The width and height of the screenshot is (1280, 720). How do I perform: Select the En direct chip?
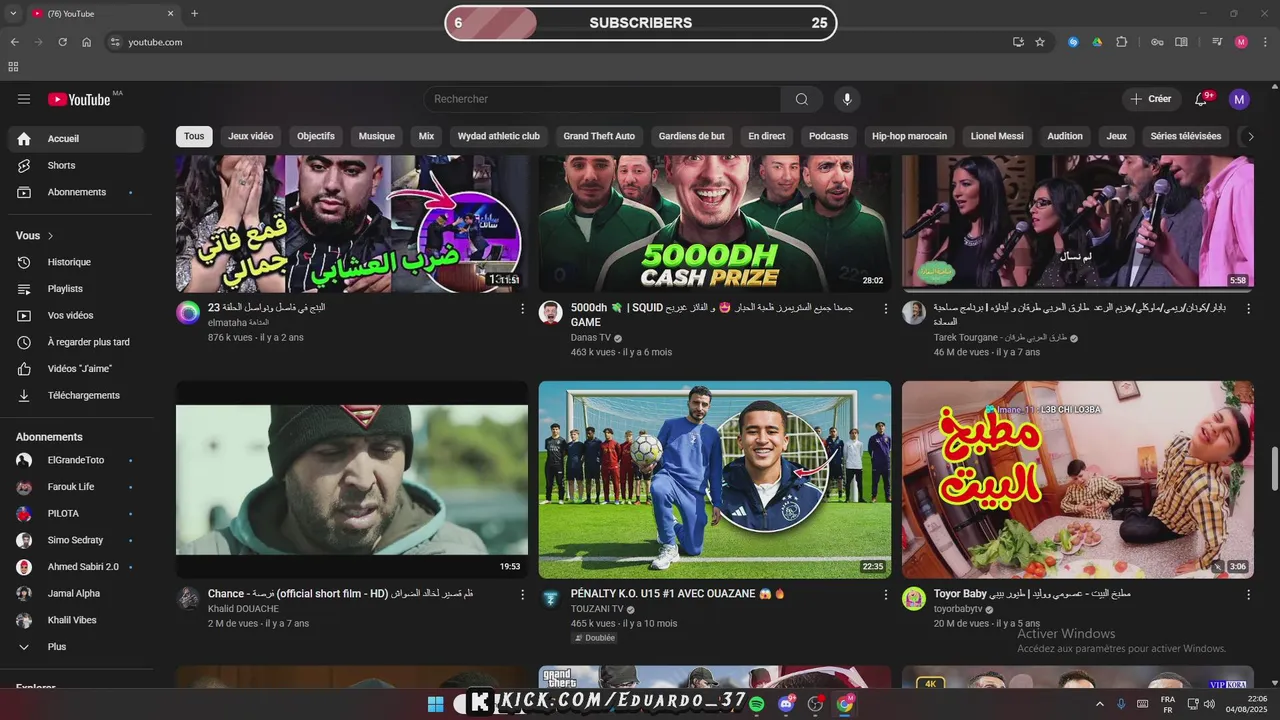(x=767, y=136)
